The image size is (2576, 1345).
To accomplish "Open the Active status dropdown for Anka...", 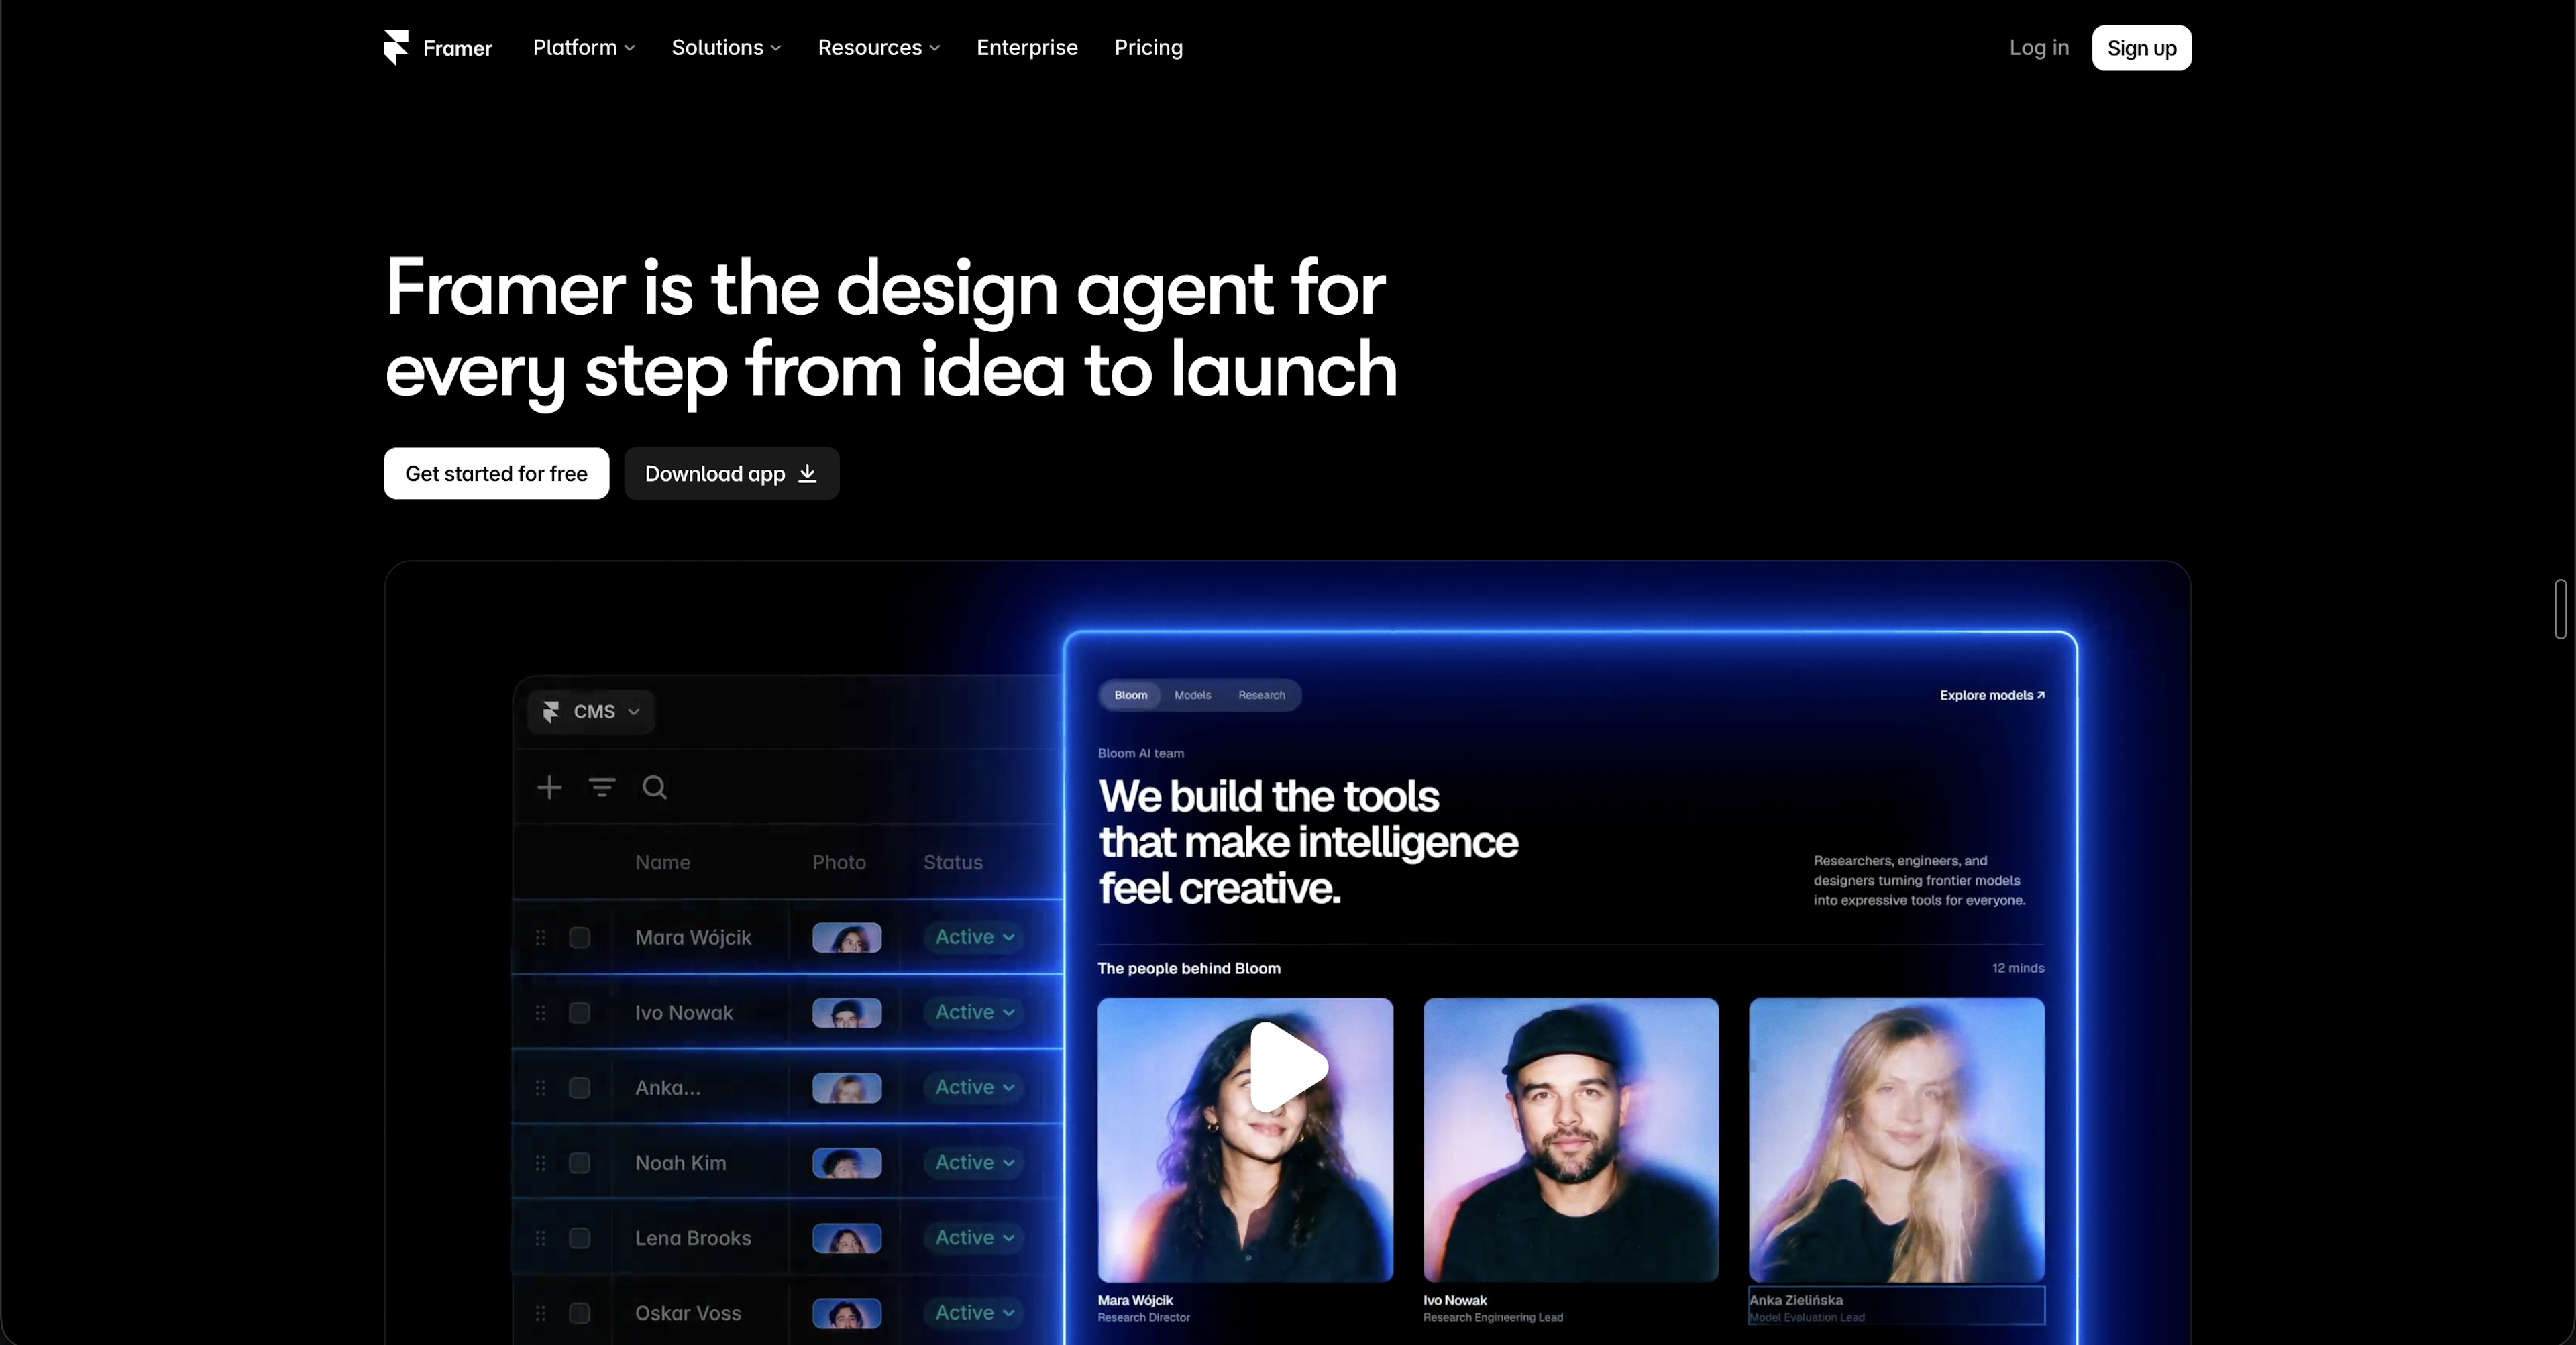I will (x=975, y=1088).
